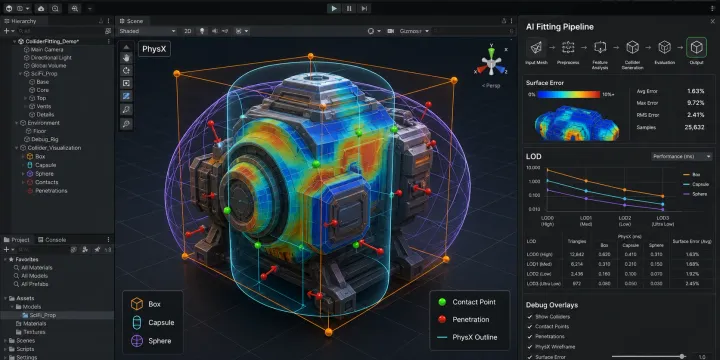
Task: Click the cloud services icon
Action: pos(41,8)
